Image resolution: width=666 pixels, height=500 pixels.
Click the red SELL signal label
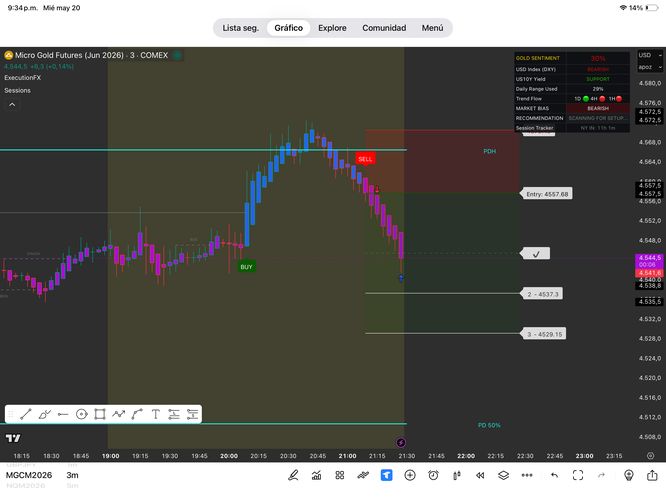pyautogui.click(x=365, y=159)
